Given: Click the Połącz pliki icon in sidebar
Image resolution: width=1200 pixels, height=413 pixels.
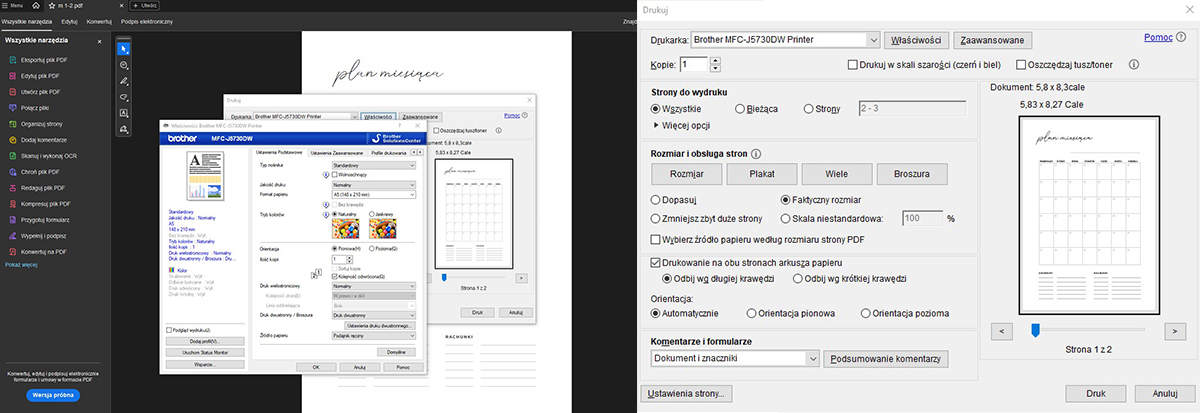Looking at the screenshot, I should click(12, 108).
